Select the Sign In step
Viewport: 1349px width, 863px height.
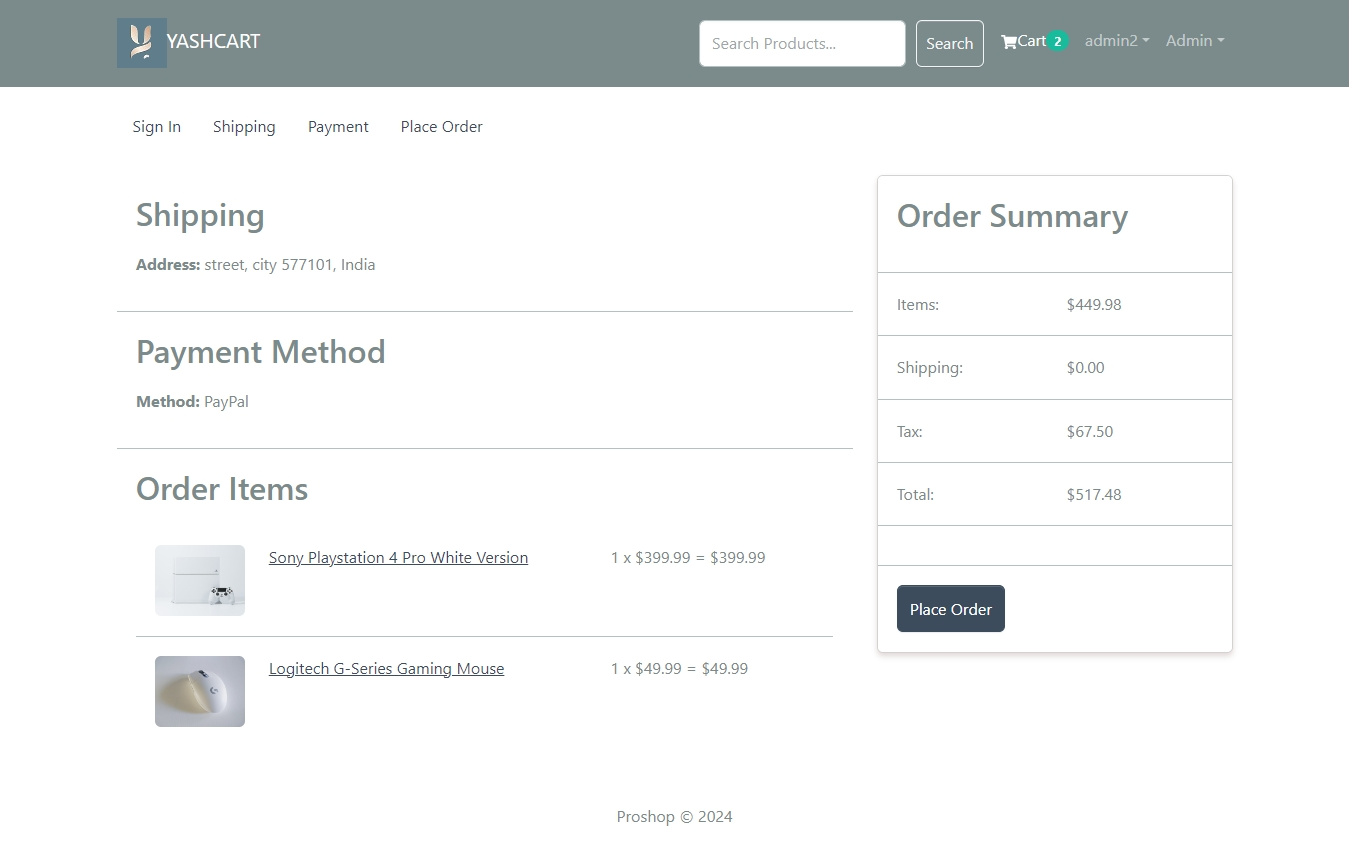coord(156,126)
